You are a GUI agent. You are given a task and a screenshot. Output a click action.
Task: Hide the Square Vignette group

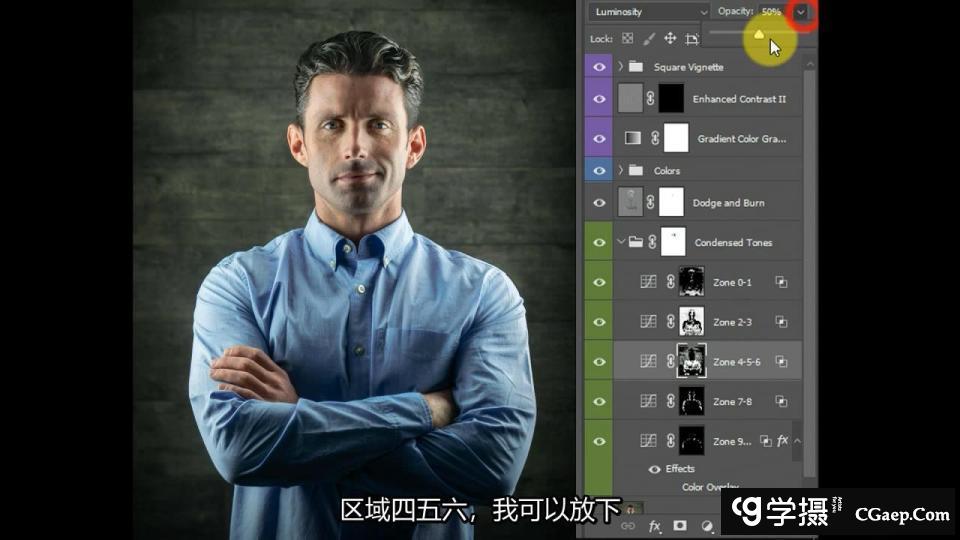(599, 67)
